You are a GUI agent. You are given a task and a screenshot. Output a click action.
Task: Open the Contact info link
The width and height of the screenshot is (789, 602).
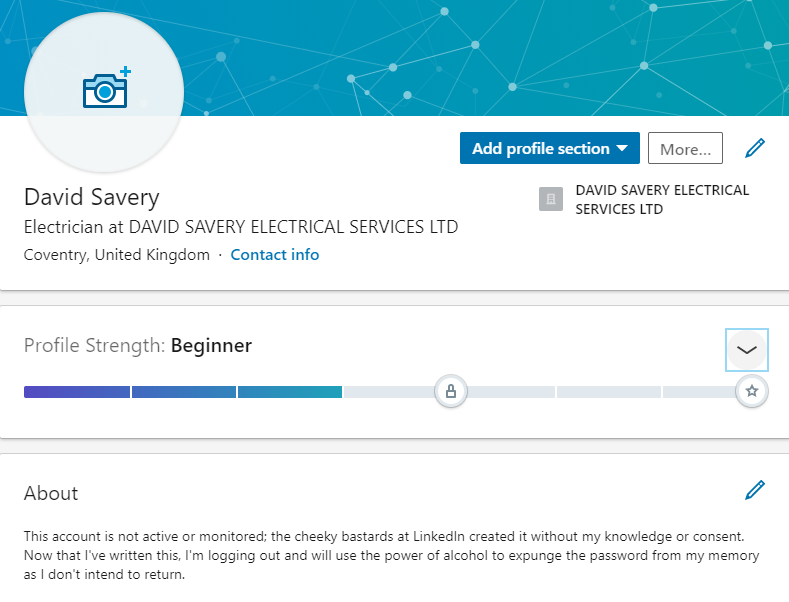pos(275,255)
